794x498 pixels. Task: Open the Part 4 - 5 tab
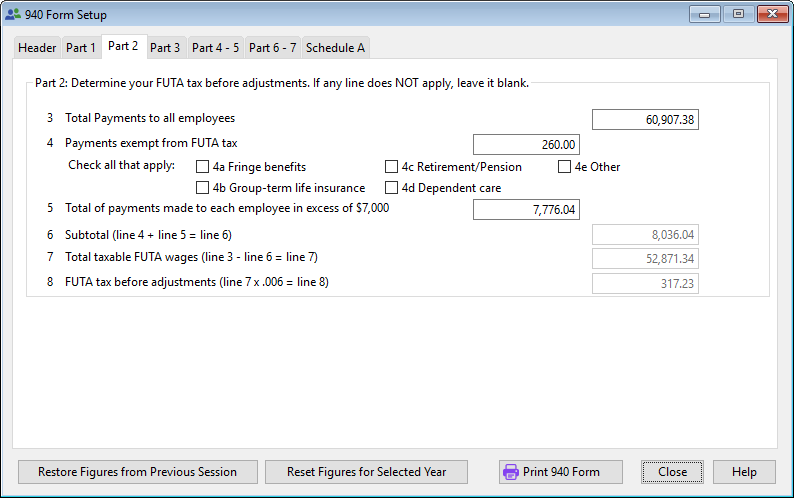click(215, 48)
